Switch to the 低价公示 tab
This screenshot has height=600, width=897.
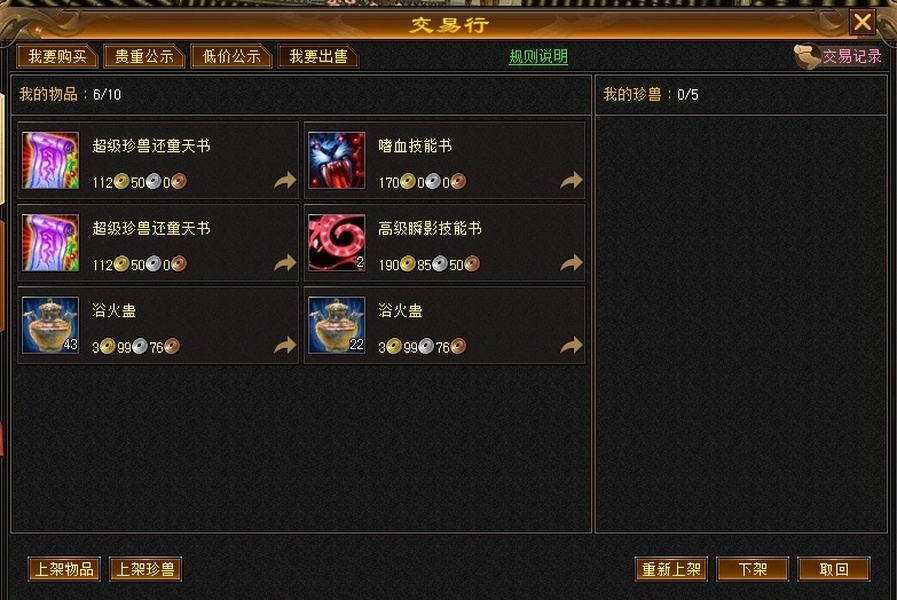tap(231, 57)
